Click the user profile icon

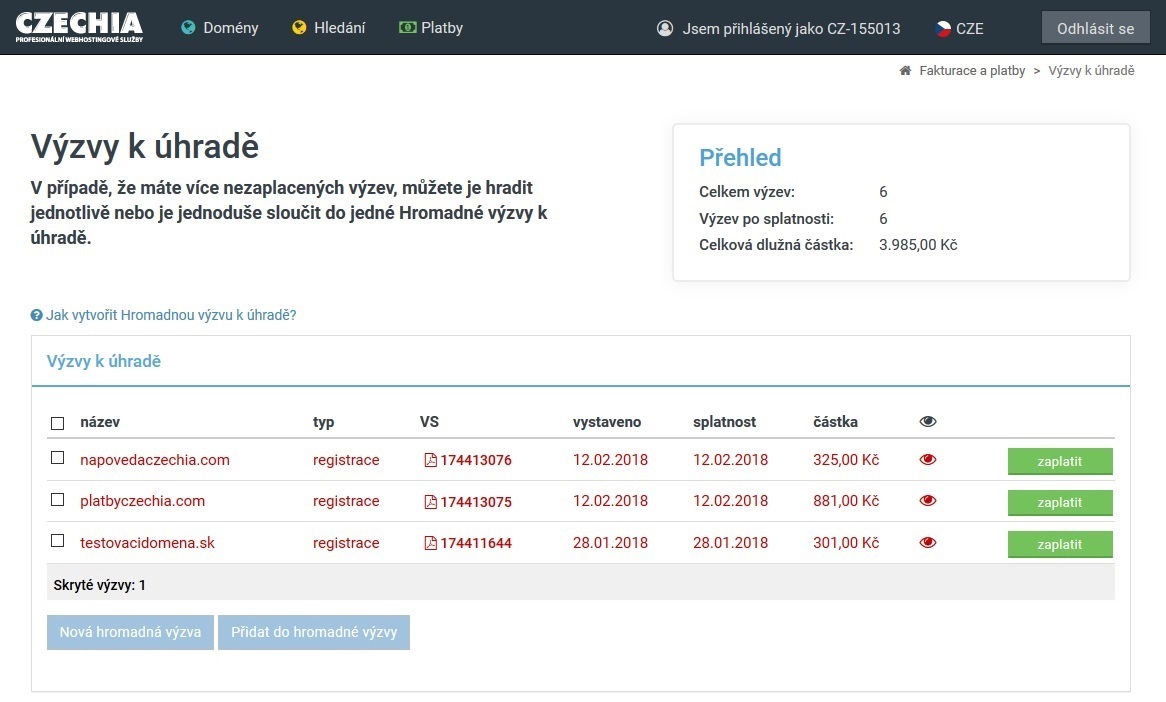pyautogui.click(x=665, y=28)
